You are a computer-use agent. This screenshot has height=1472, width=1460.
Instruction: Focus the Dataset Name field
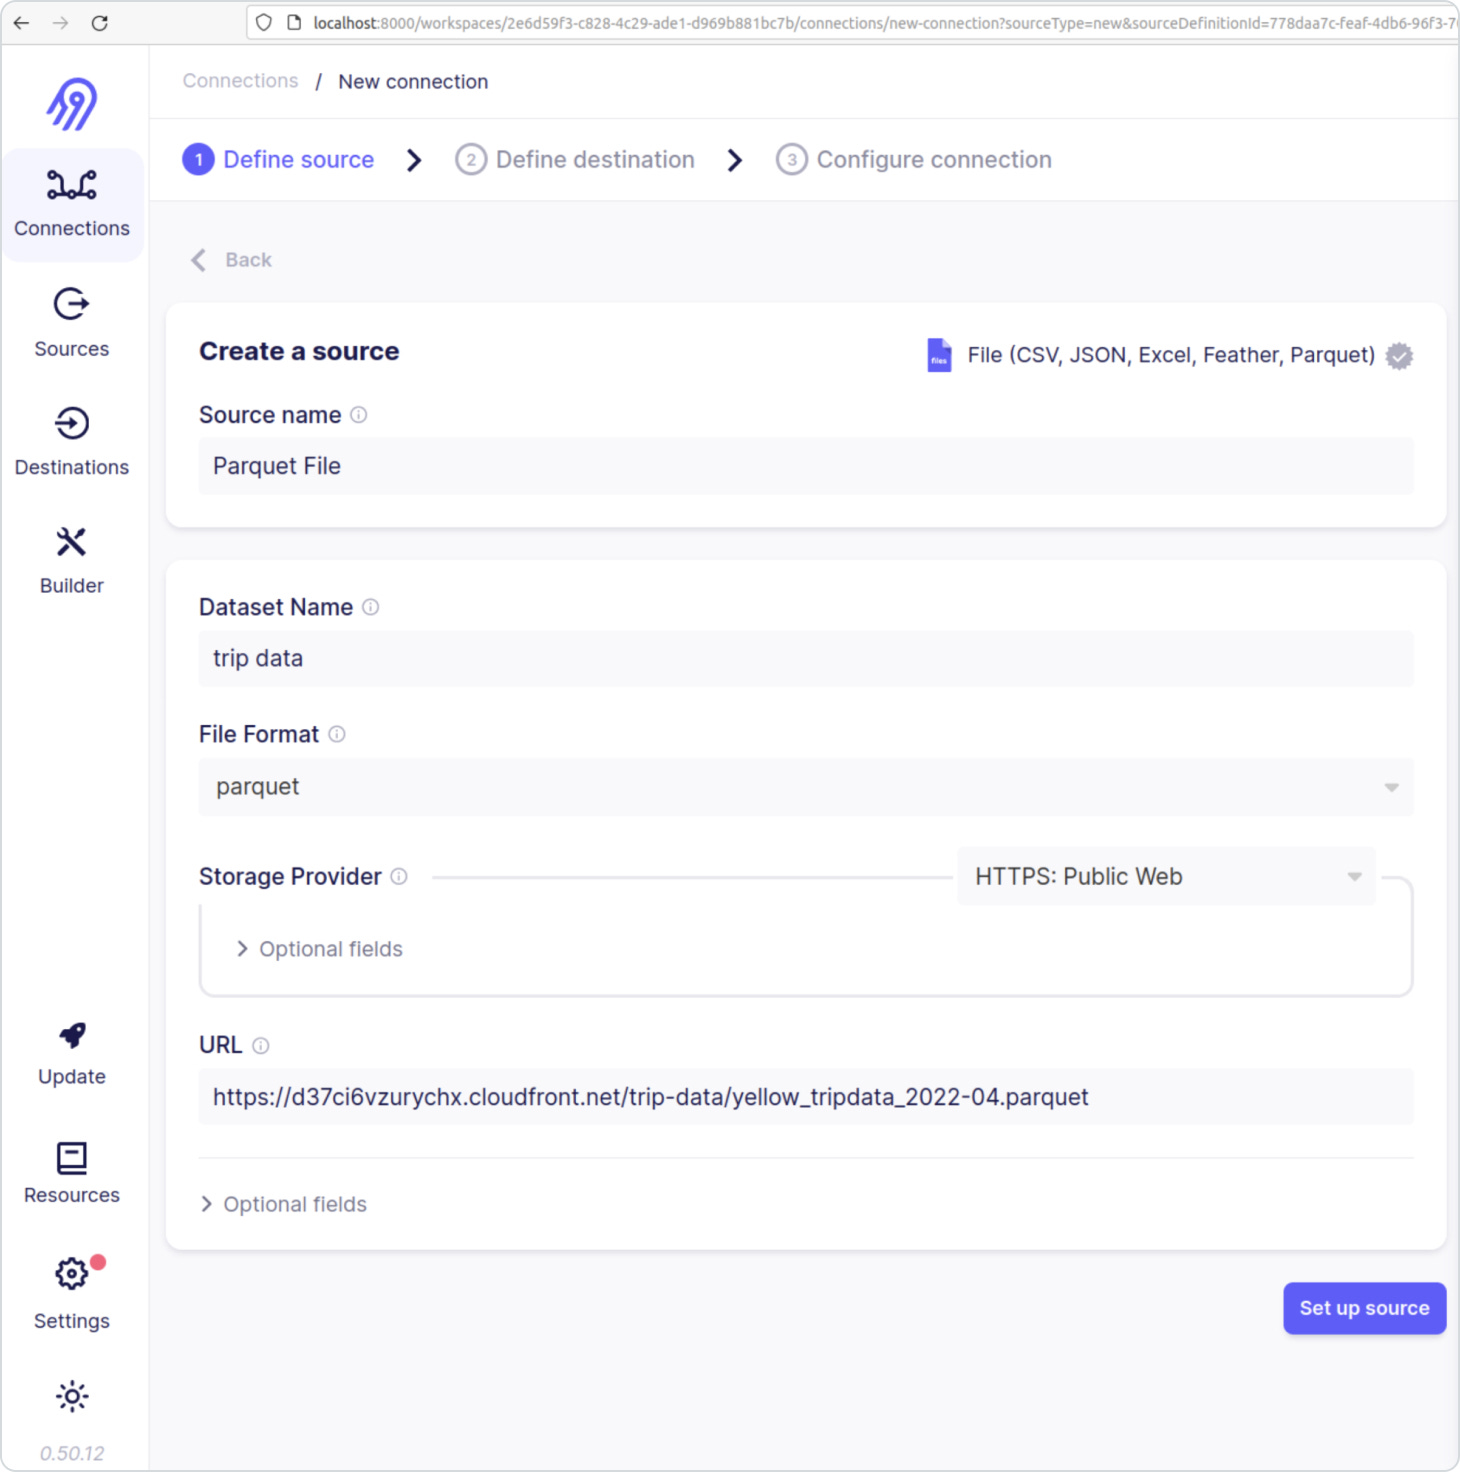(806, 659)
